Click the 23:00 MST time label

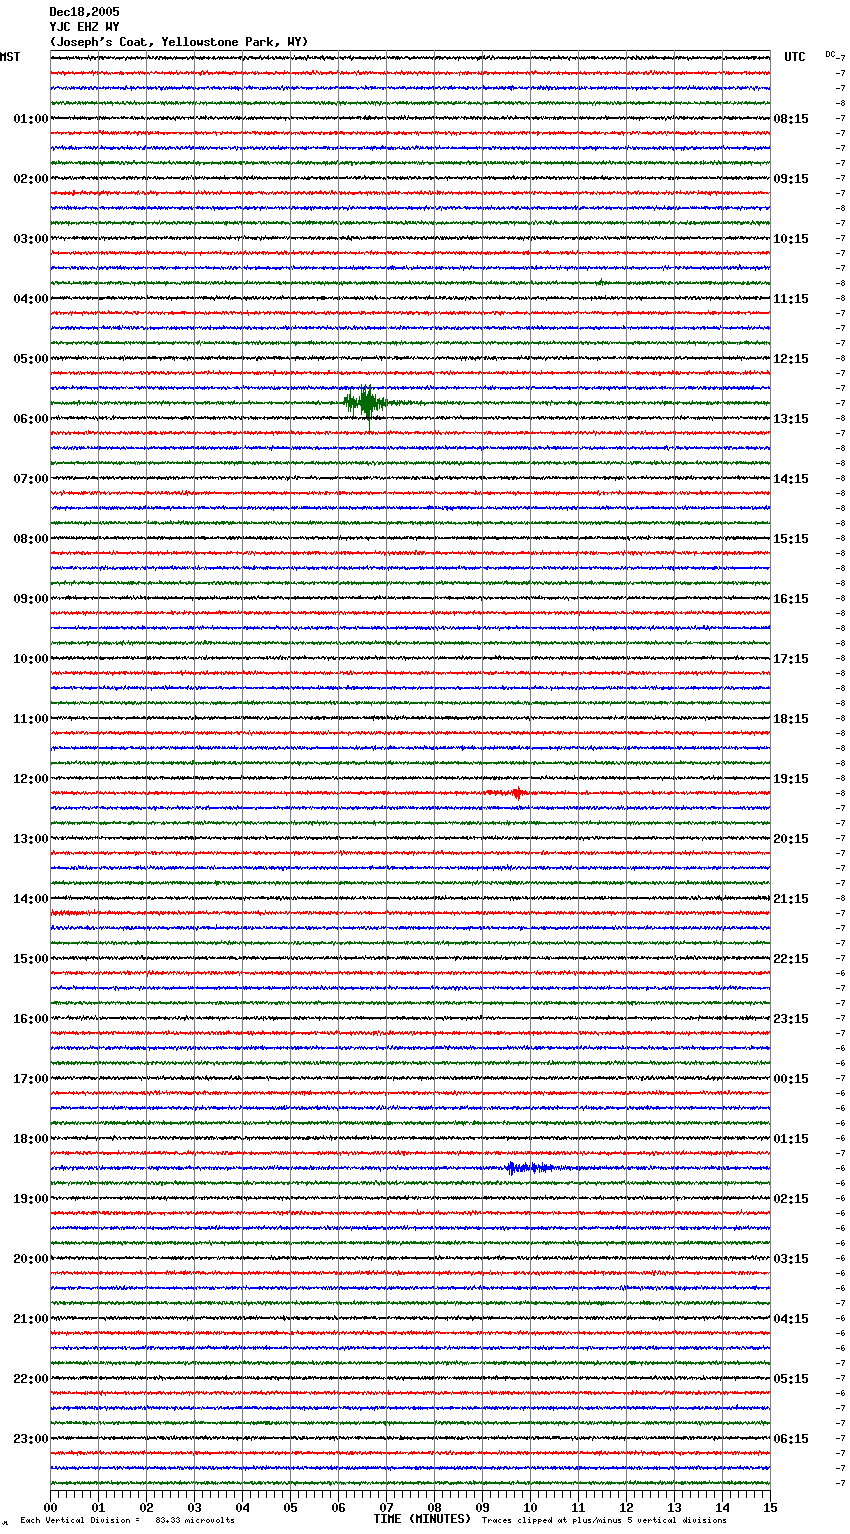pos(31,1439)
